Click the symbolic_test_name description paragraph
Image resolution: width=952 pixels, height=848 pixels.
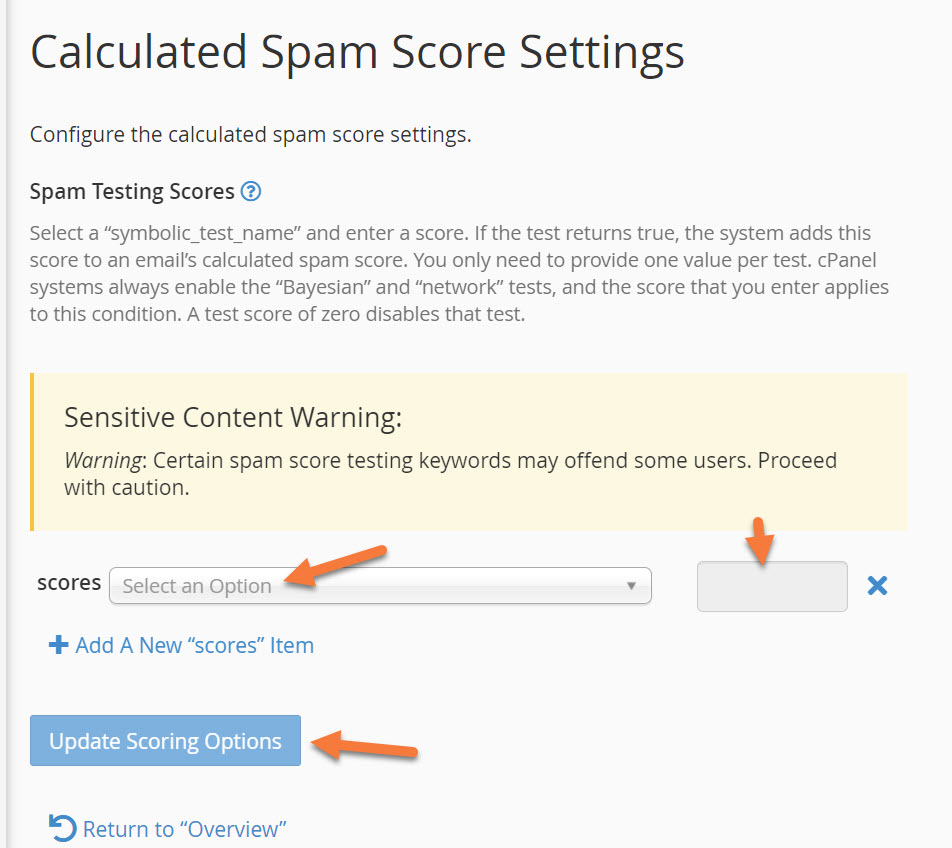pos(459,275)
